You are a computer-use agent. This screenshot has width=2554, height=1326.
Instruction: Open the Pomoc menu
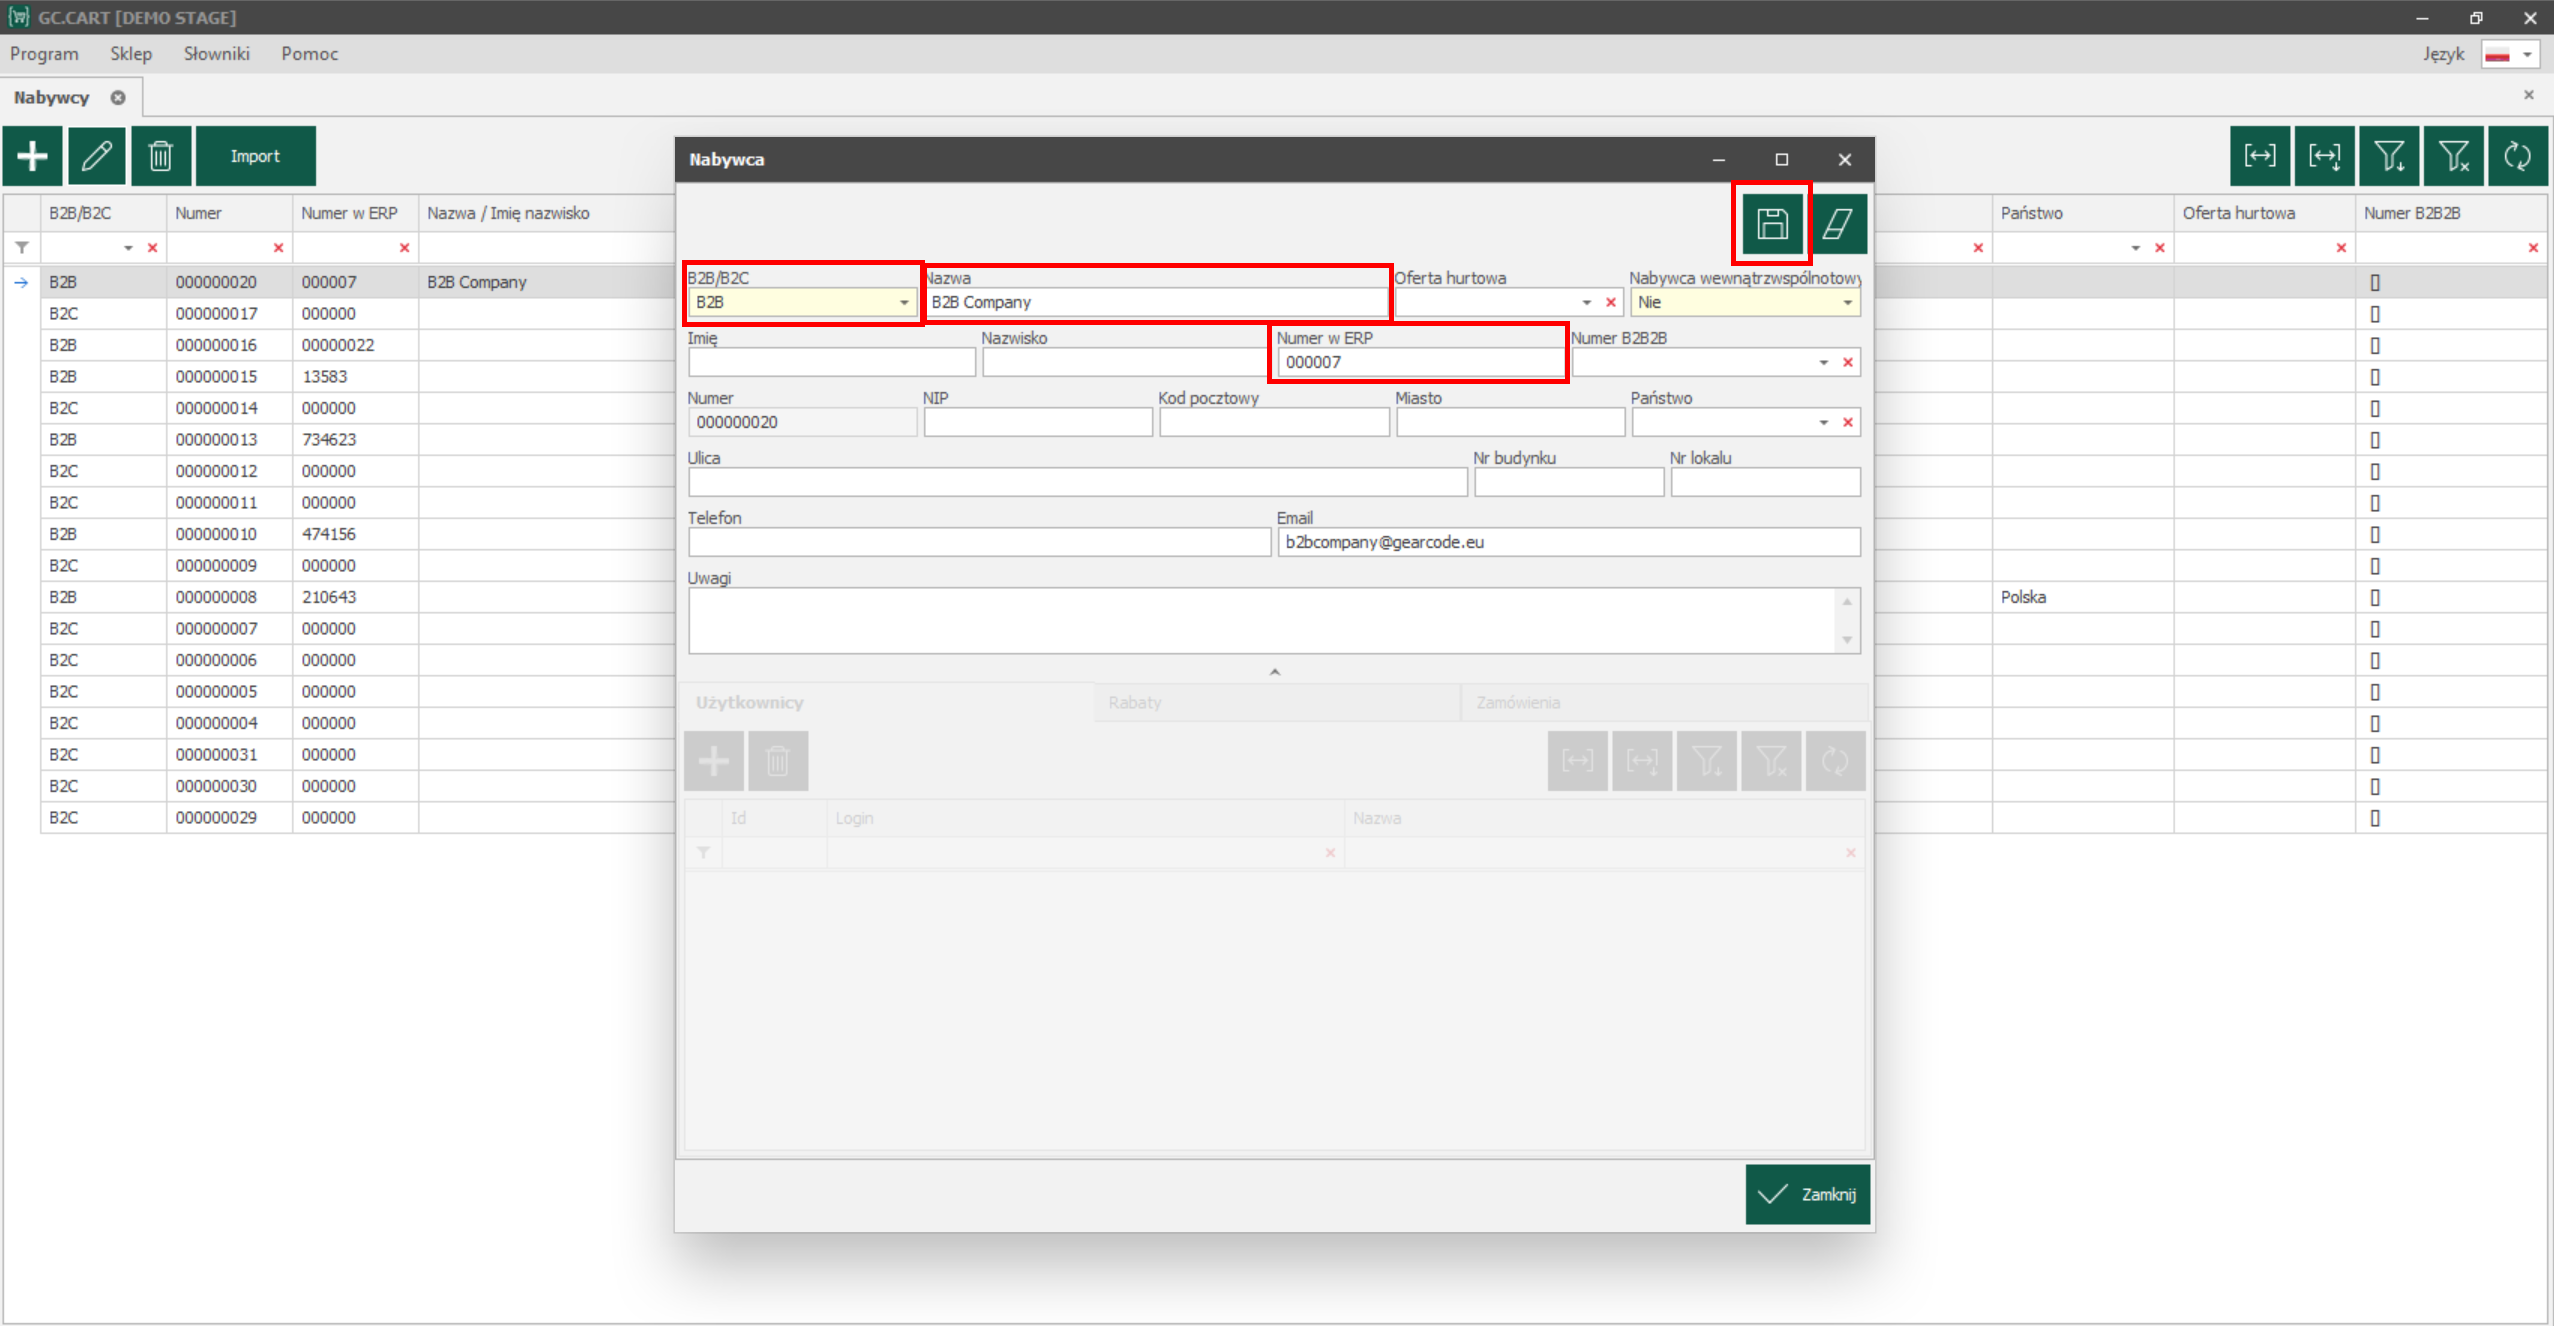point(310,54)
